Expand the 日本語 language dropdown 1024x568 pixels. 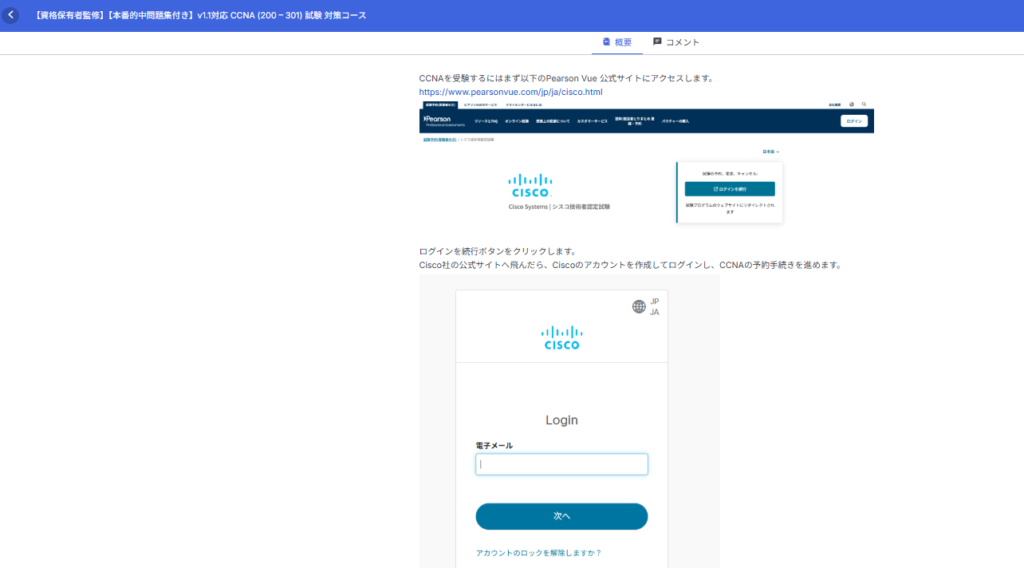pos(769,151)
